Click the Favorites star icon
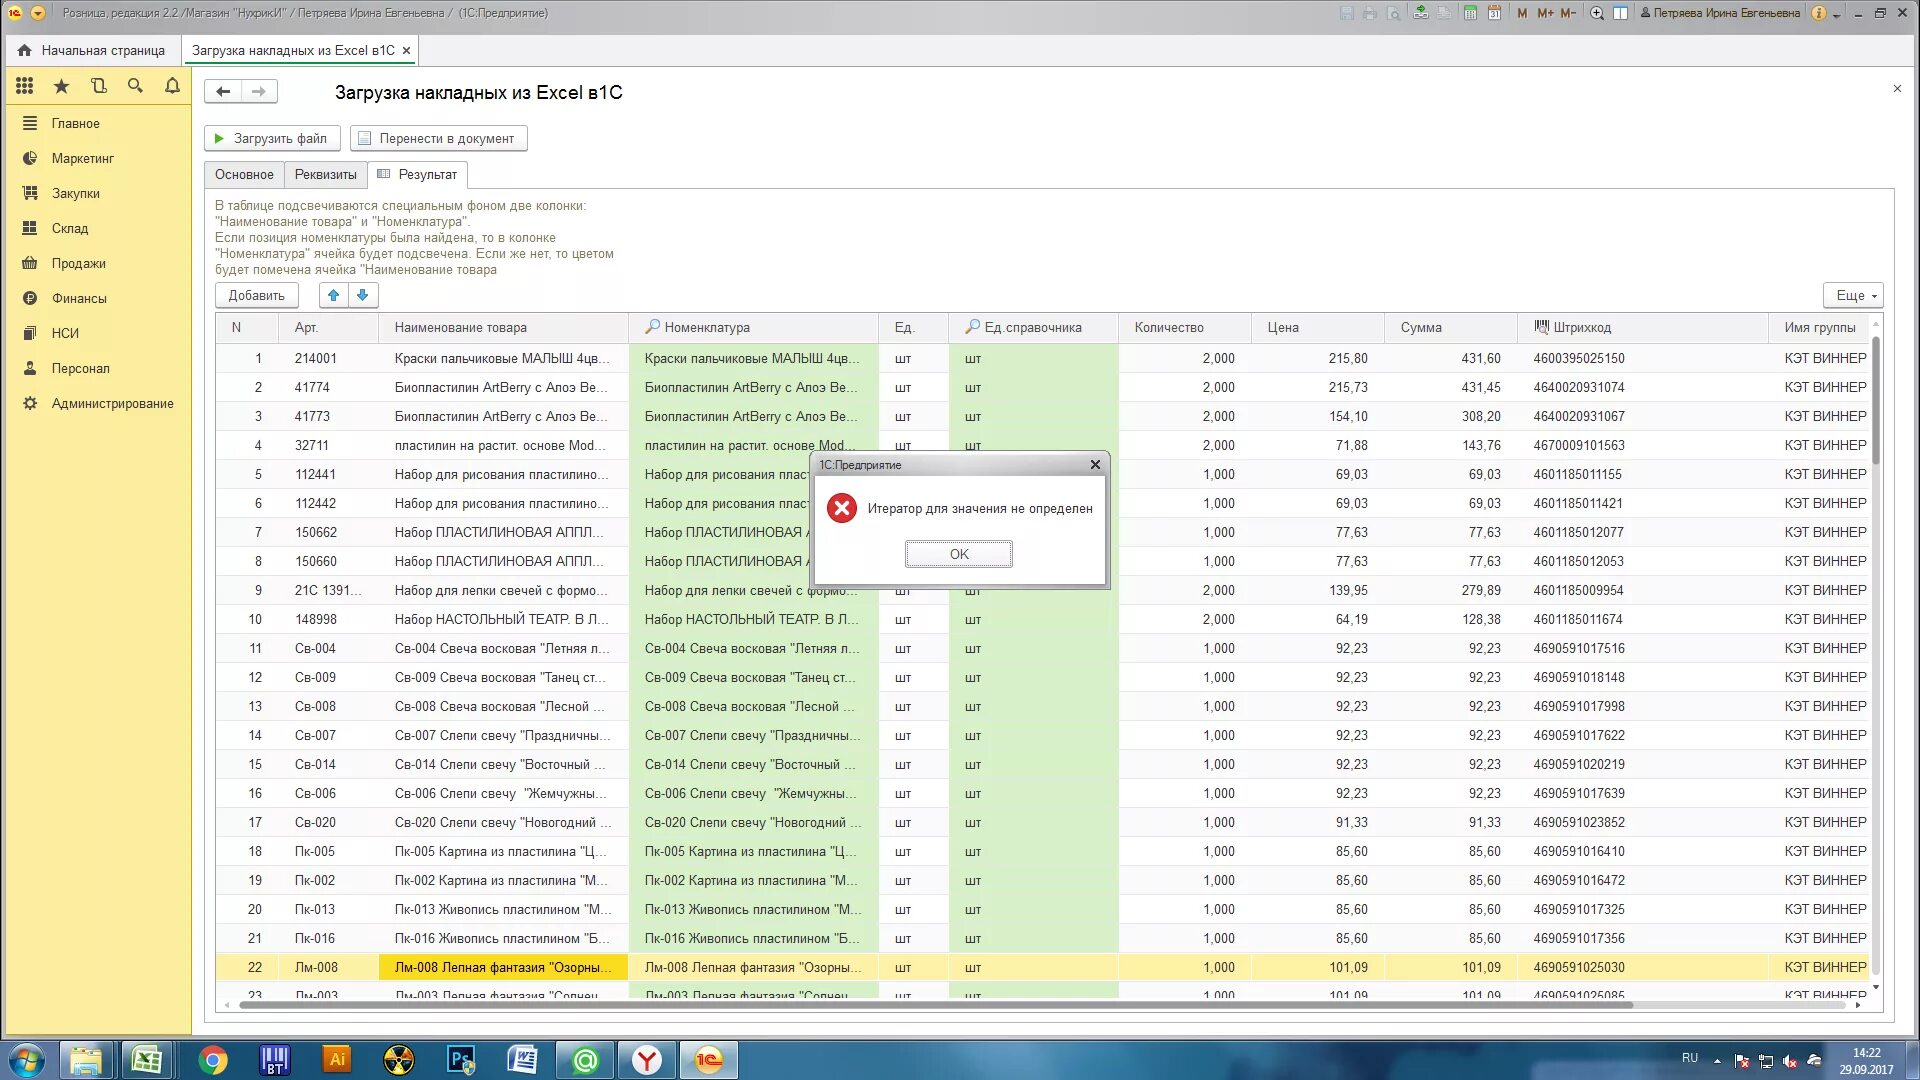The width and height of the screenshot is (1920, 1080). (x=61, y=86)
